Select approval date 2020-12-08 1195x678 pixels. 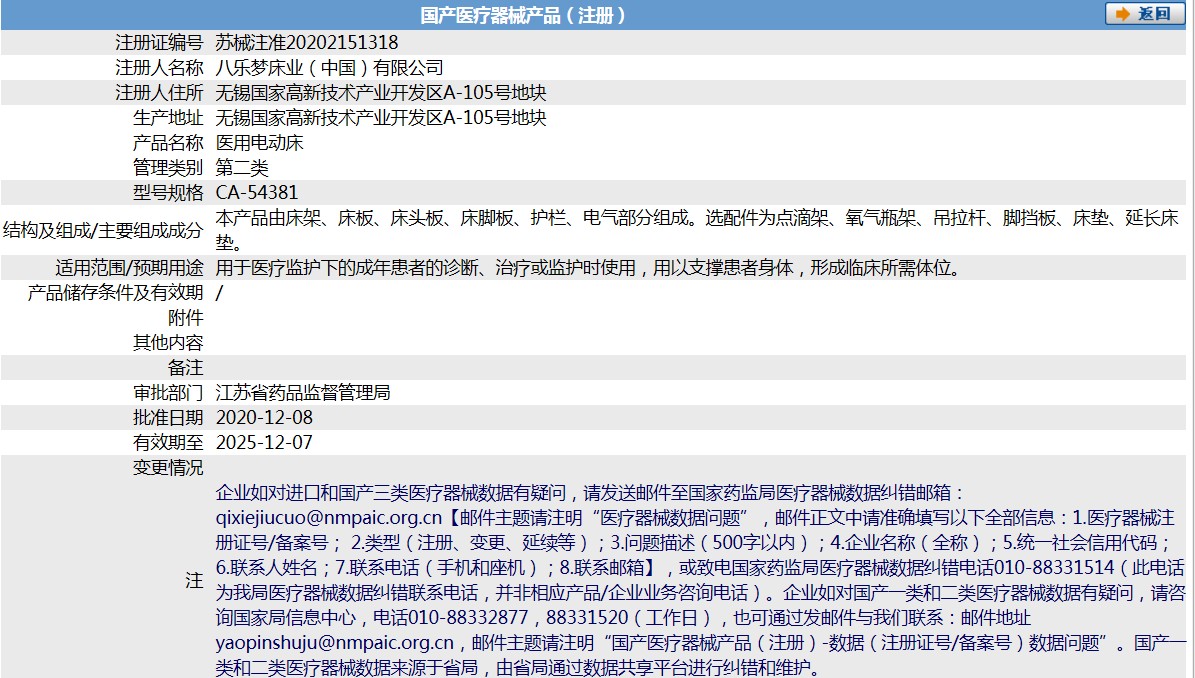click(x=264, y=418)
